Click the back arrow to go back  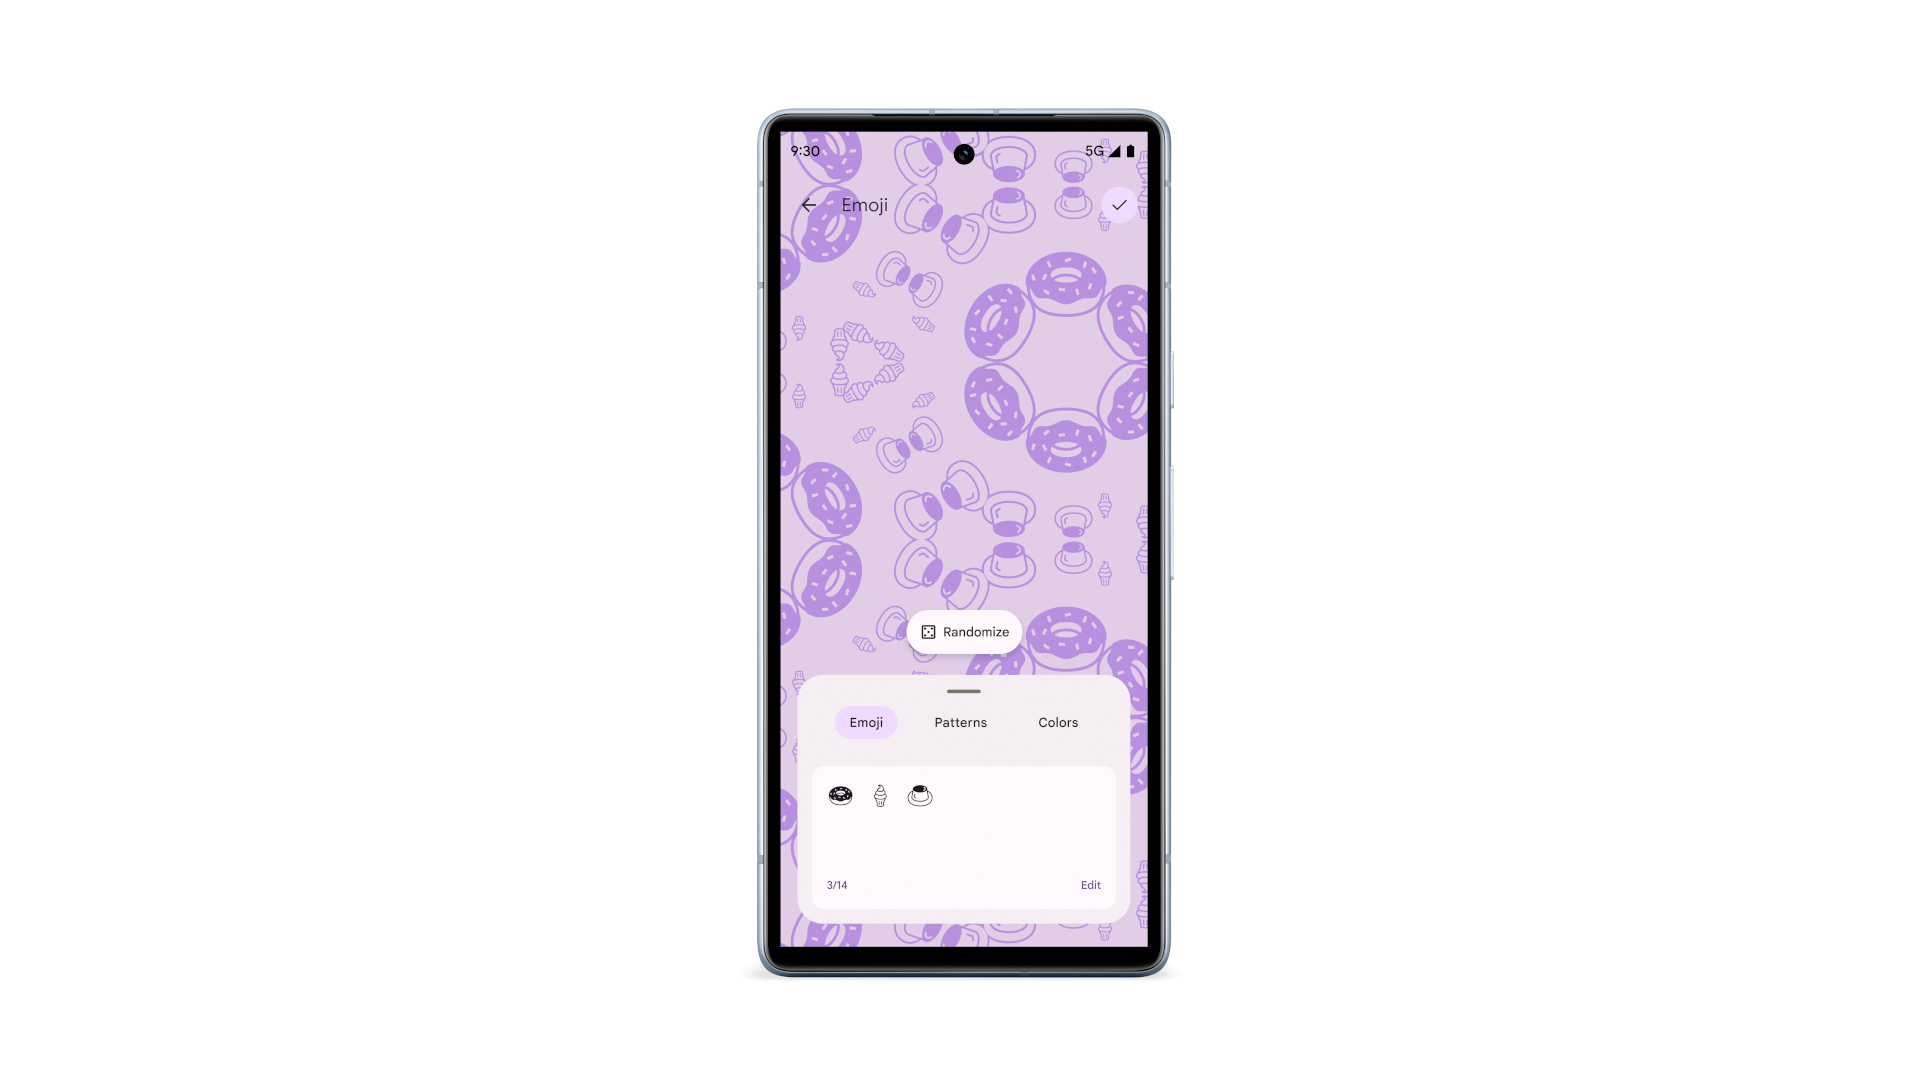[810, 204]
